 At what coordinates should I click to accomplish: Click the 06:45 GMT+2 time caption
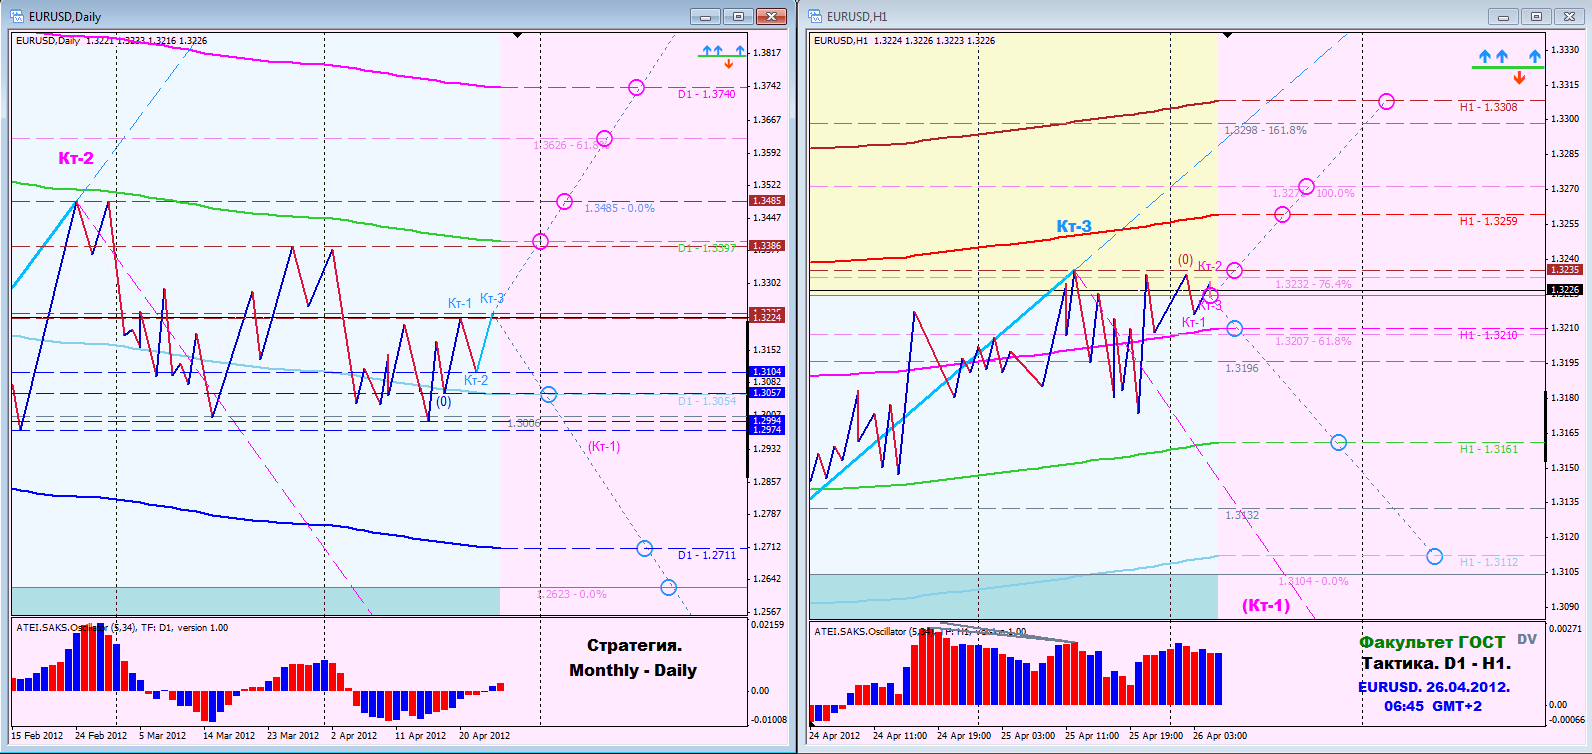(1433, 706)
